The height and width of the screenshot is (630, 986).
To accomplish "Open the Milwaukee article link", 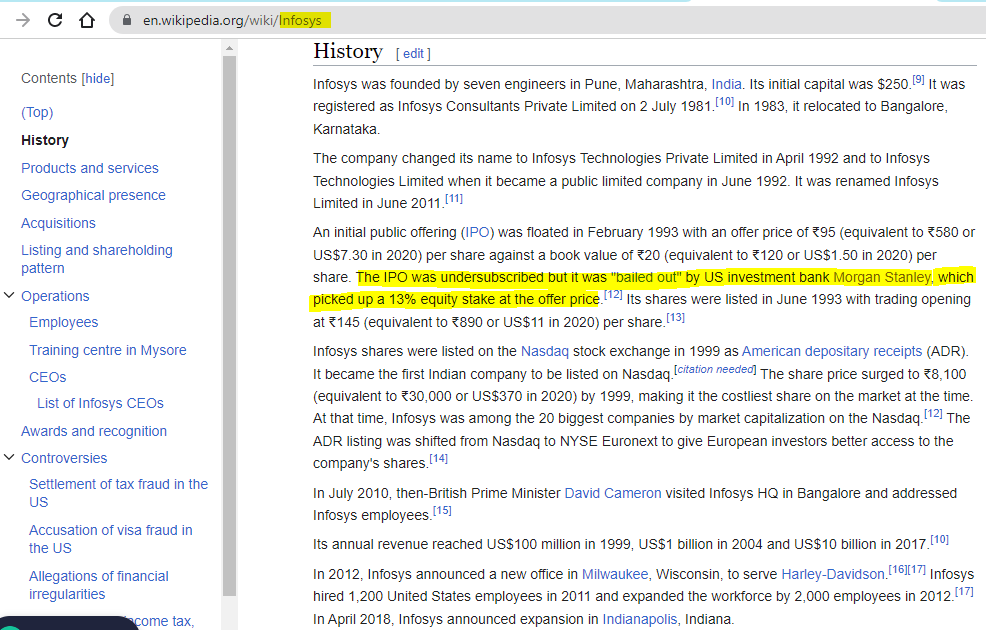I will (615, 575).
